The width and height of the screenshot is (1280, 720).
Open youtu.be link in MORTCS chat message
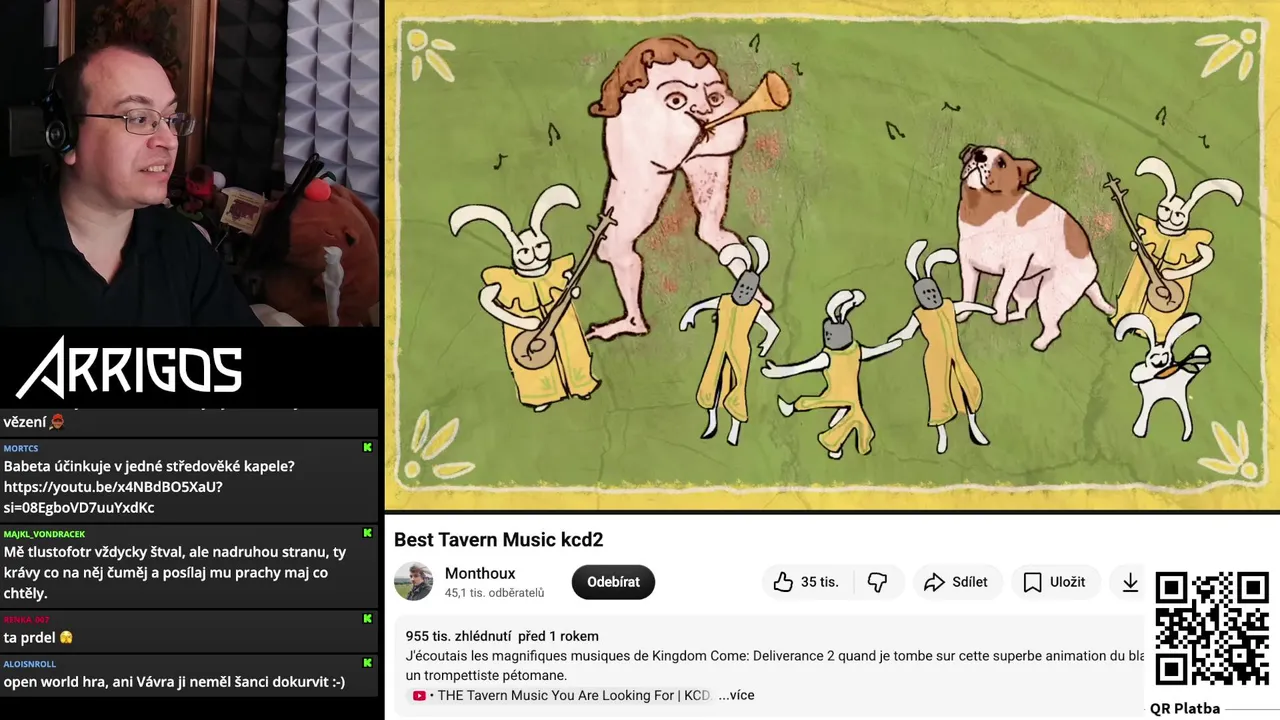(x=113, y=497)
